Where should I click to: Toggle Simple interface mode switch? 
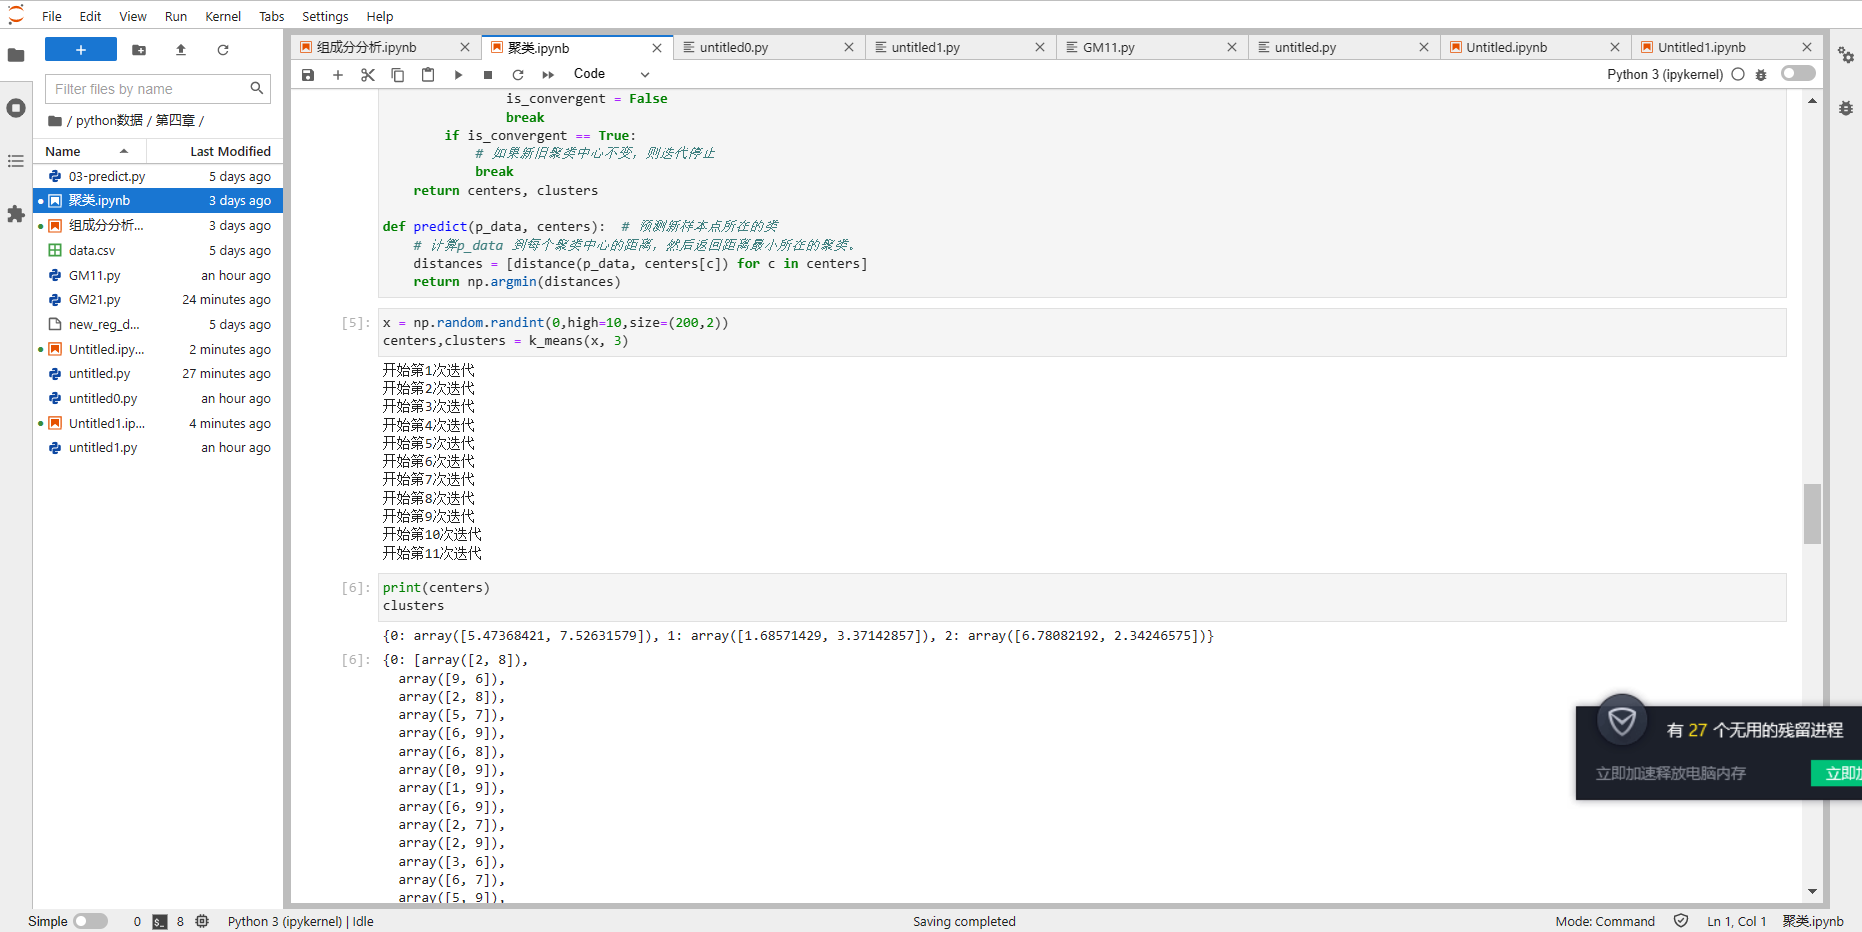point(91,921)
